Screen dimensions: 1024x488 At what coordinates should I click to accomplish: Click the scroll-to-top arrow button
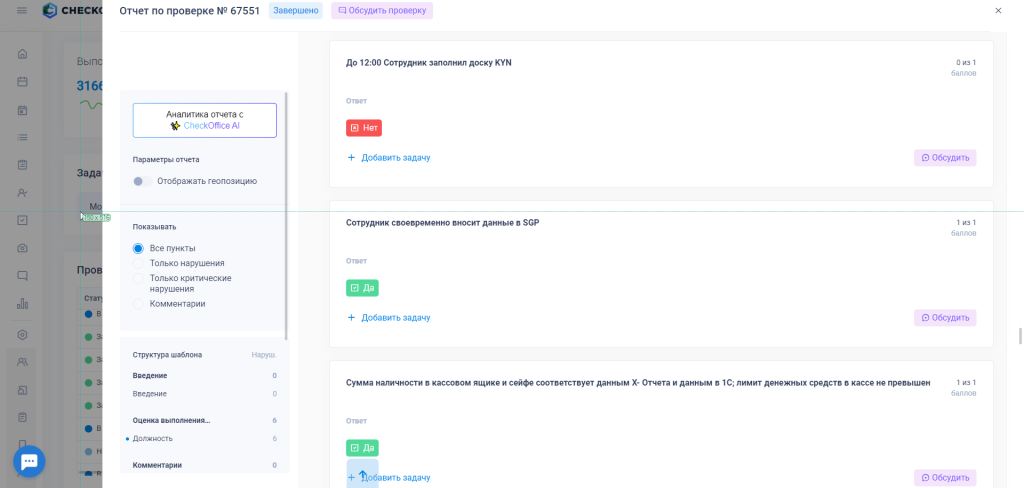point(363,475)
